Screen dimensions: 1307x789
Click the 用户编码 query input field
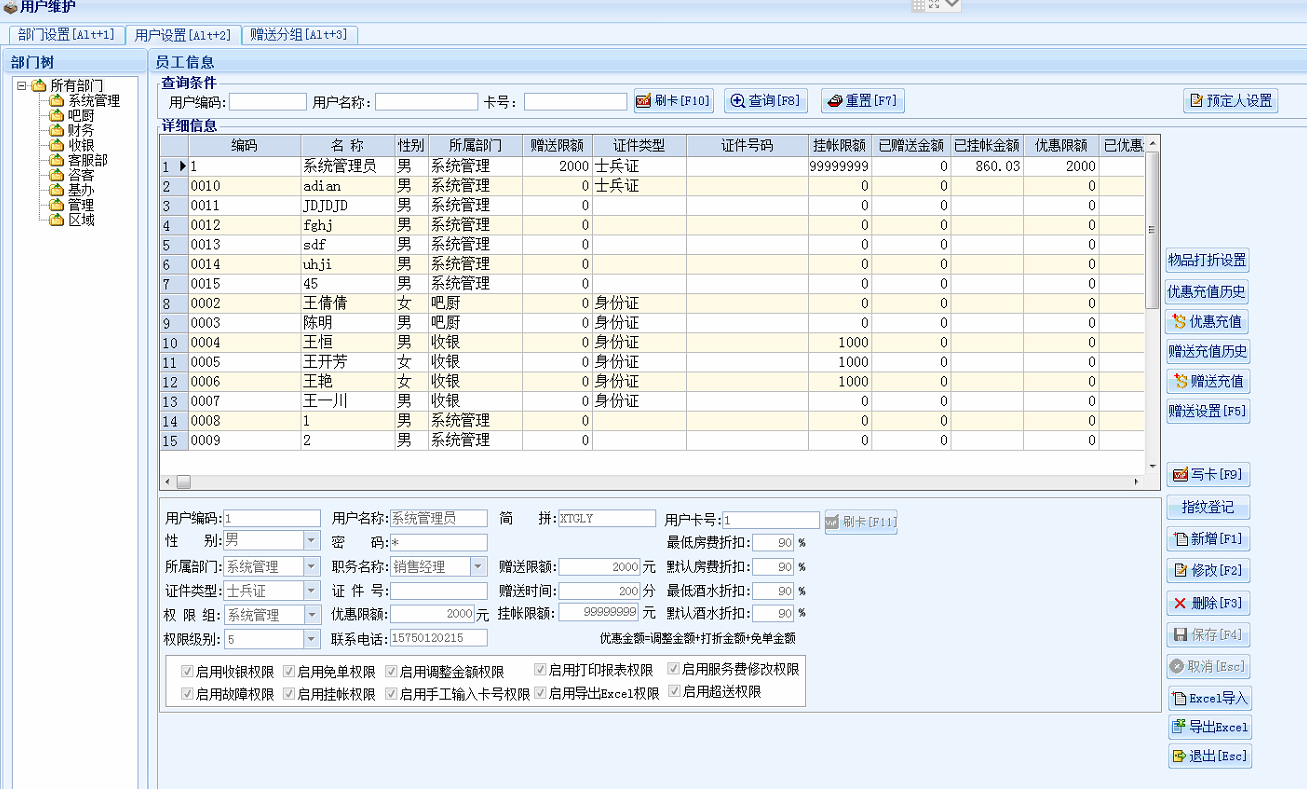coord(268,102)
